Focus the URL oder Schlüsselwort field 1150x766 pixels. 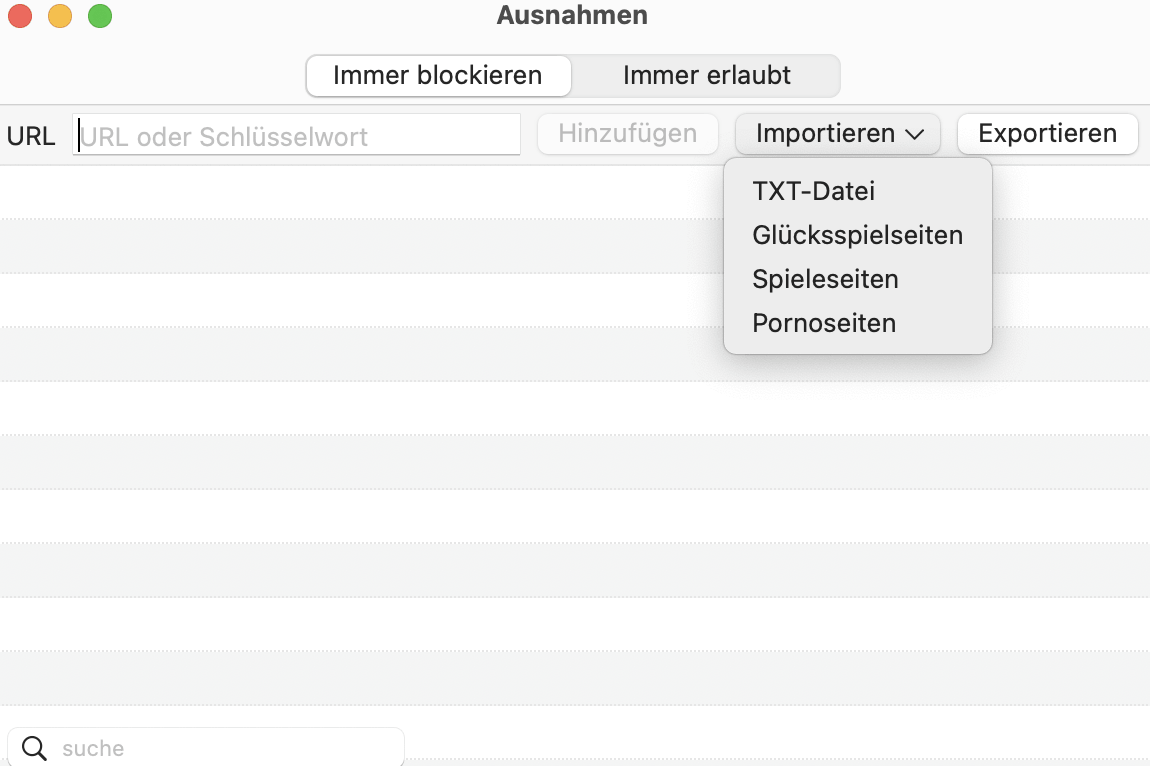pyautogui.click(x=296, y=134)
